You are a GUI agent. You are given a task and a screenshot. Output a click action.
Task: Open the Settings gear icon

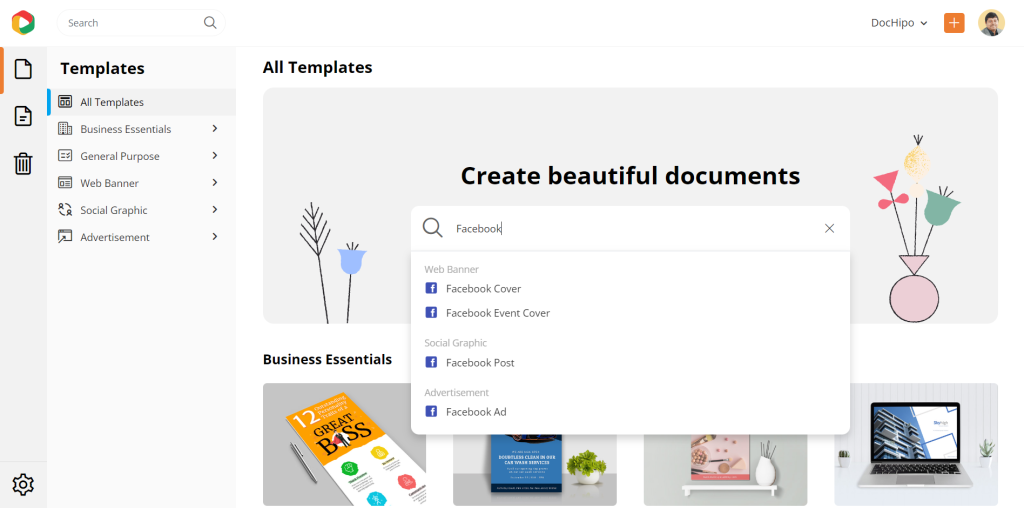click(x=23, y=484)
